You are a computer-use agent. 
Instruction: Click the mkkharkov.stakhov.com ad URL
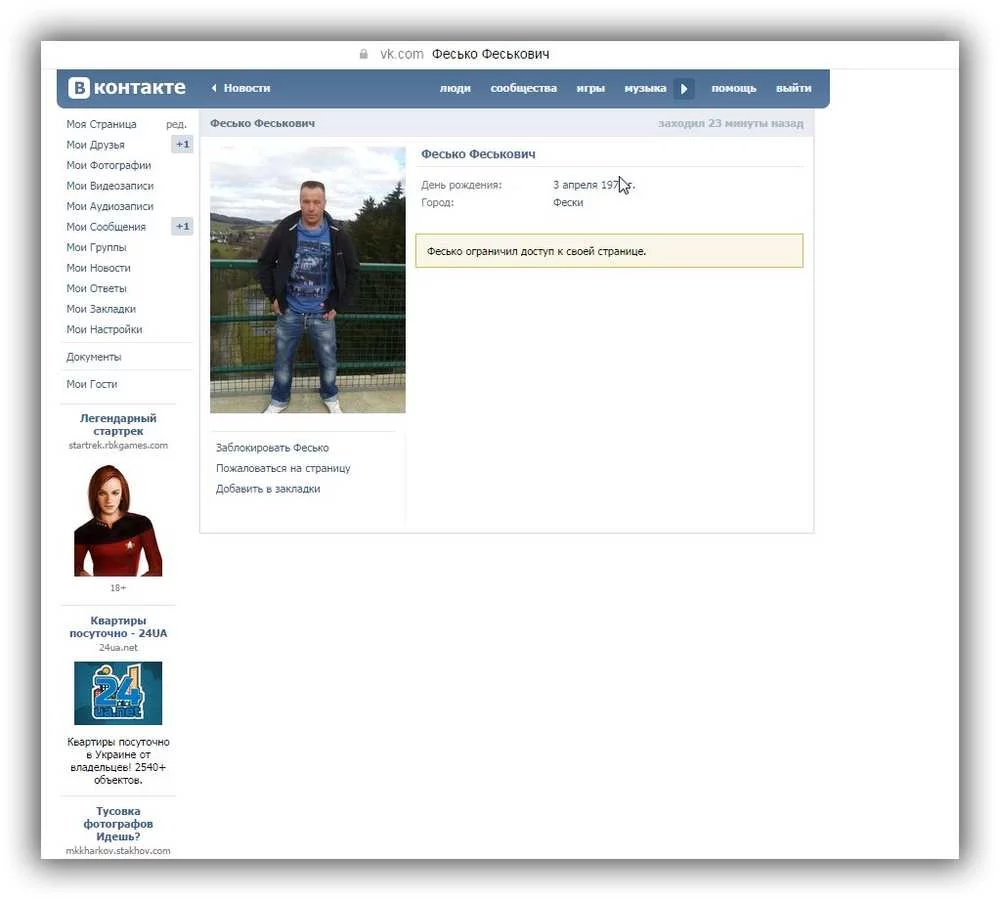click(118, 850)
